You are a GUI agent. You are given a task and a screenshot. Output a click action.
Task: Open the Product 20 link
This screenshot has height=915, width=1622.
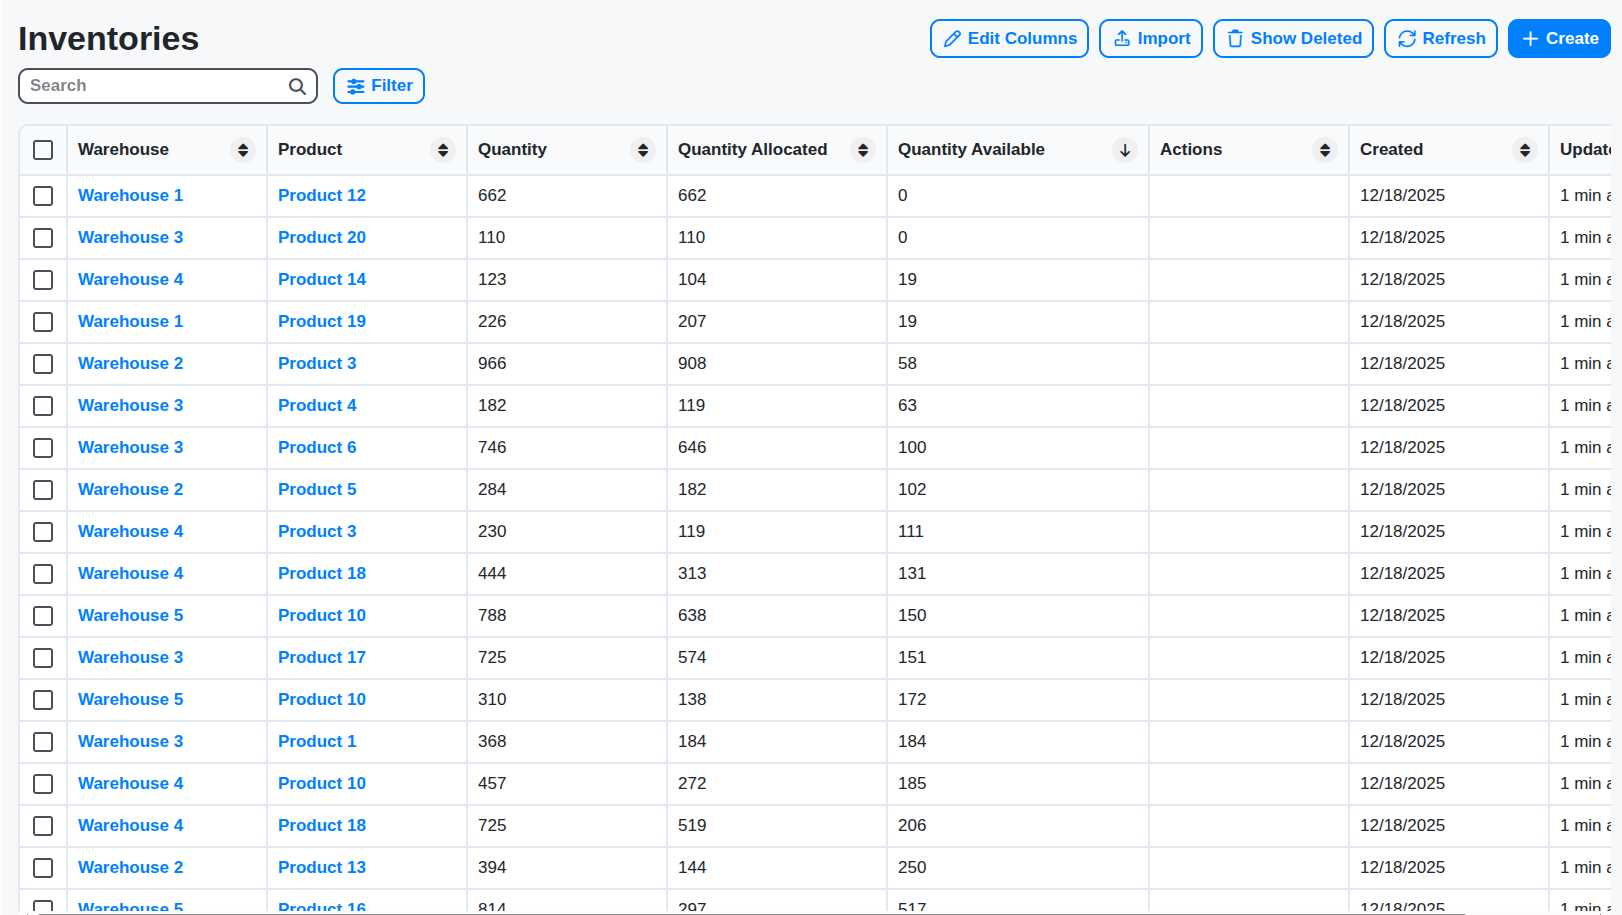pos(321,237)
